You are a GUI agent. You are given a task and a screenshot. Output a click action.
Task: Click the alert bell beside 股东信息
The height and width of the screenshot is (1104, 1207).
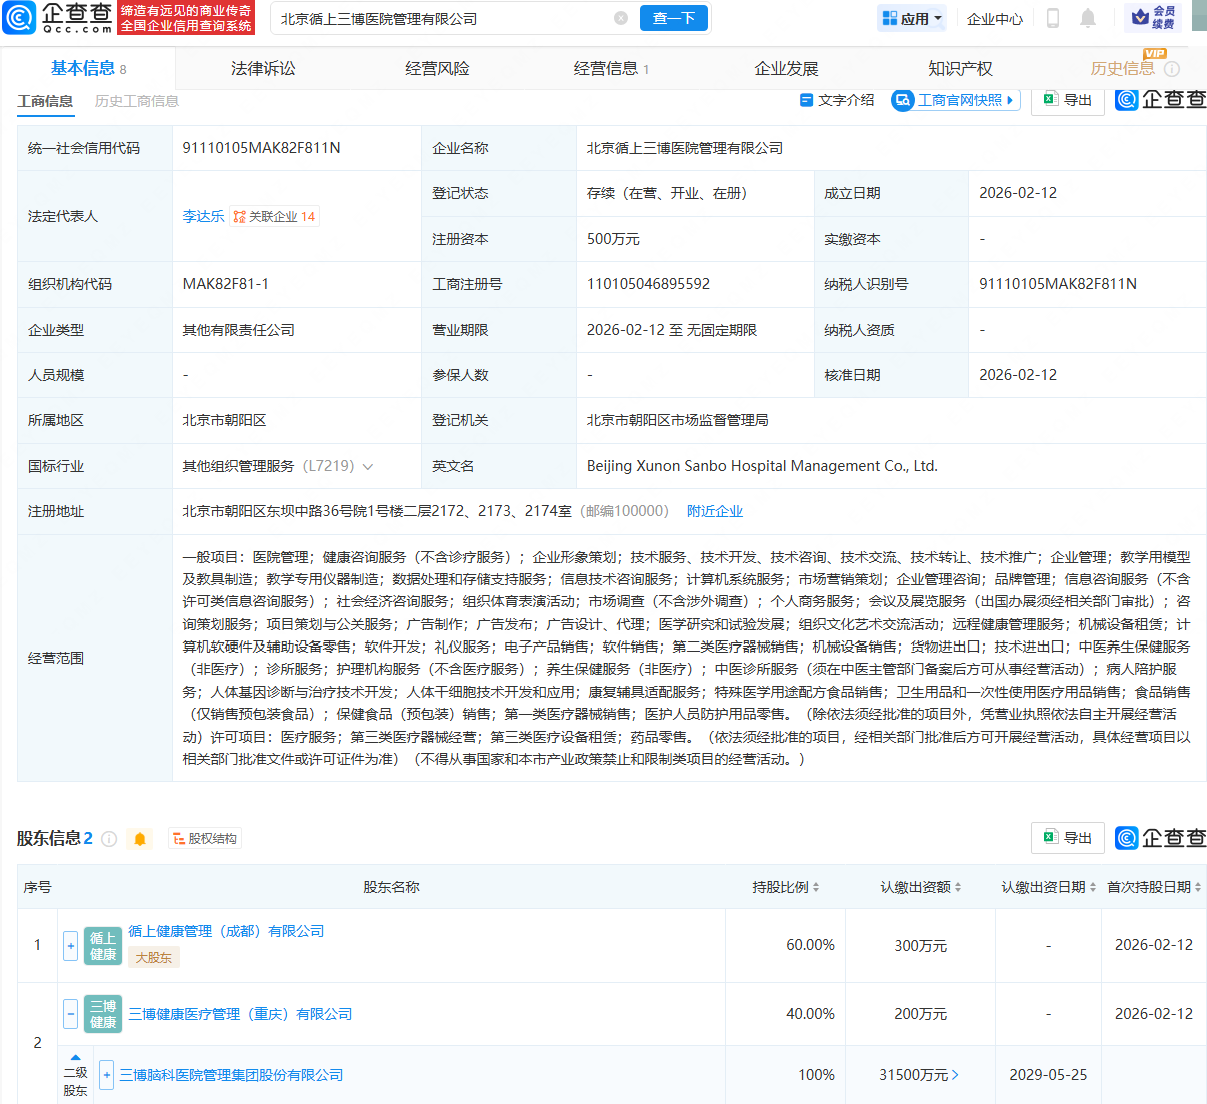tap(140, 839)
